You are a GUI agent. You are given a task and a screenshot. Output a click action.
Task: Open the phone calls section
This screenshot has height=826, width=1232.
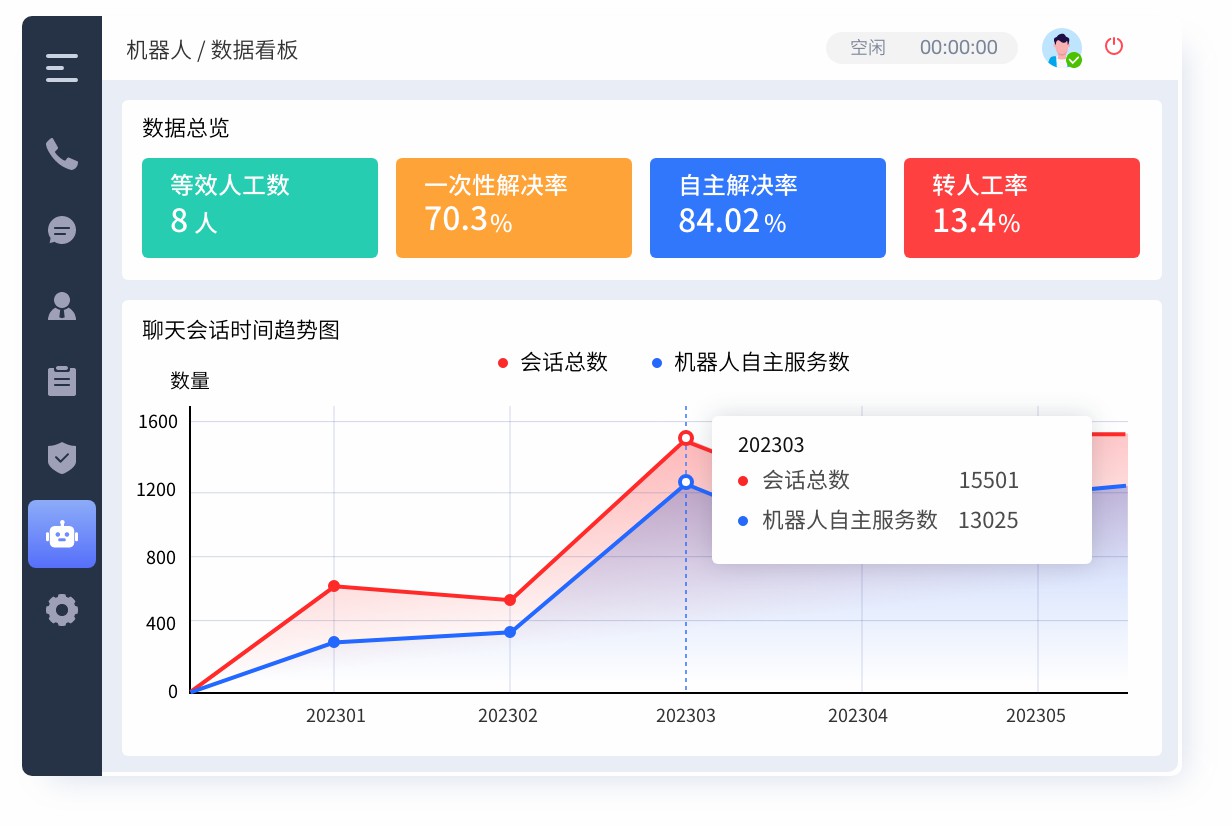pos(61,155)
